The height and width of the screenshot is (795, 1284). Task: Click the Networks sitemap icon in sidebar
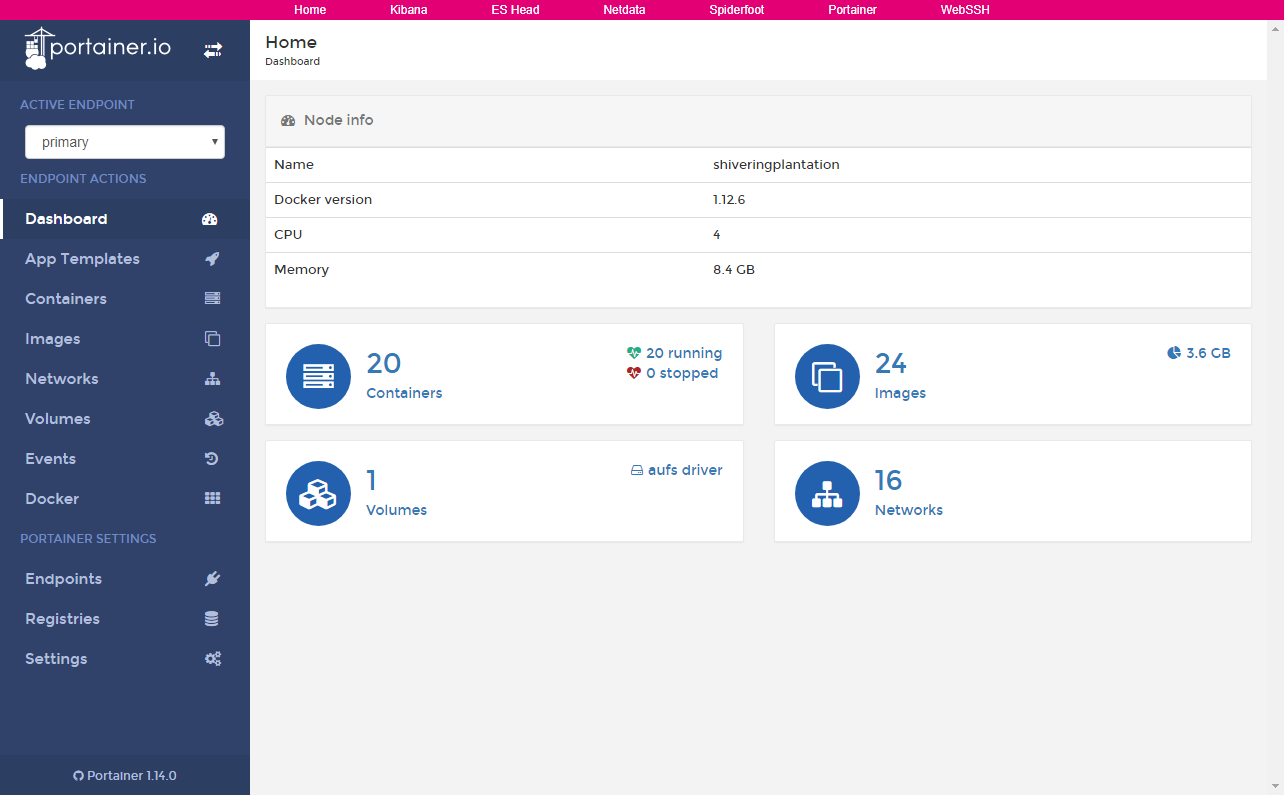coord(212,379)
